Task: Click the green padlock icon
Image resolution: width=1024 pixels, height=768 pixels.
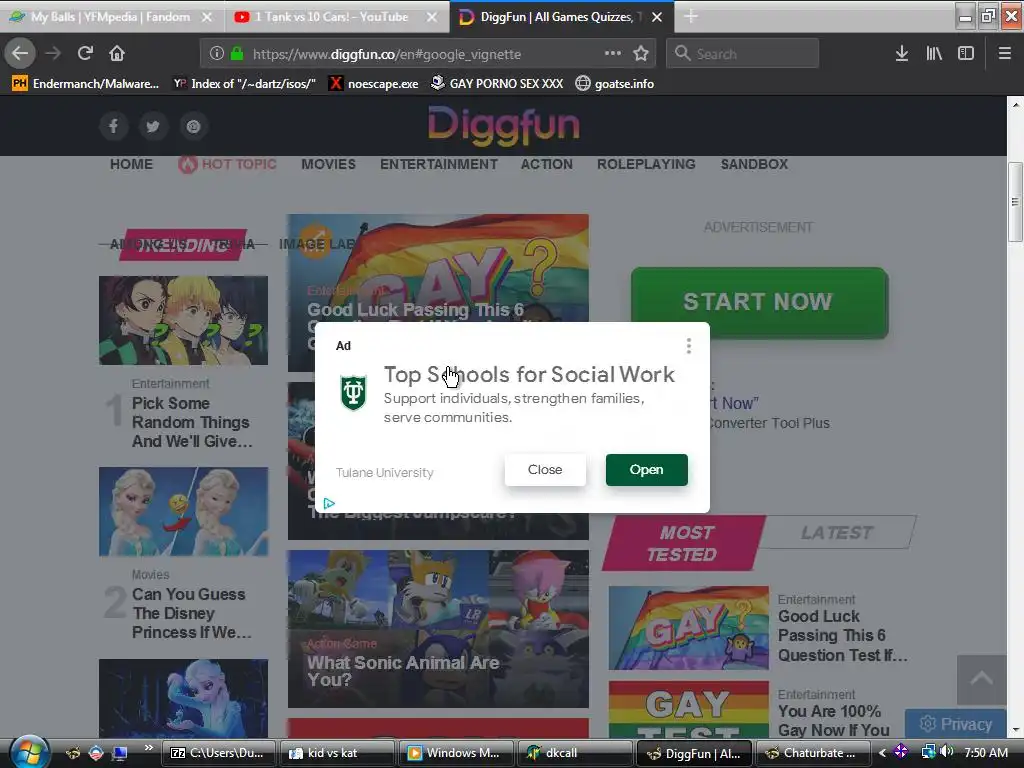Action: (237, 54)
